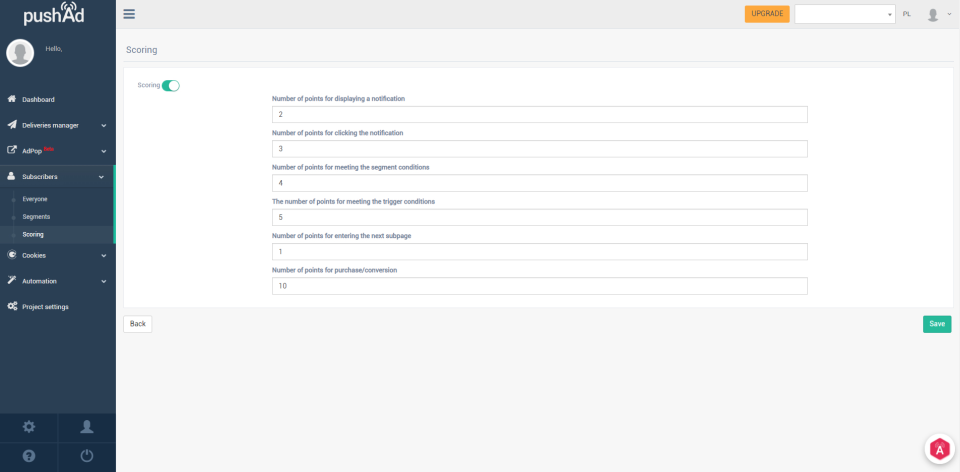Click the UPGRADE button
Screen dimensions: 960x472
coord(767,14)
